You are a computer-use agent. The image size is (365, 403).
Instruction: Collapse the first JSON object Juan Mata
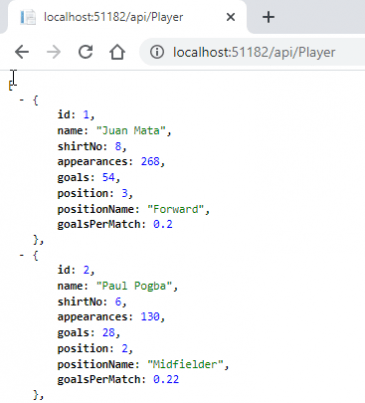pos(22,100)
